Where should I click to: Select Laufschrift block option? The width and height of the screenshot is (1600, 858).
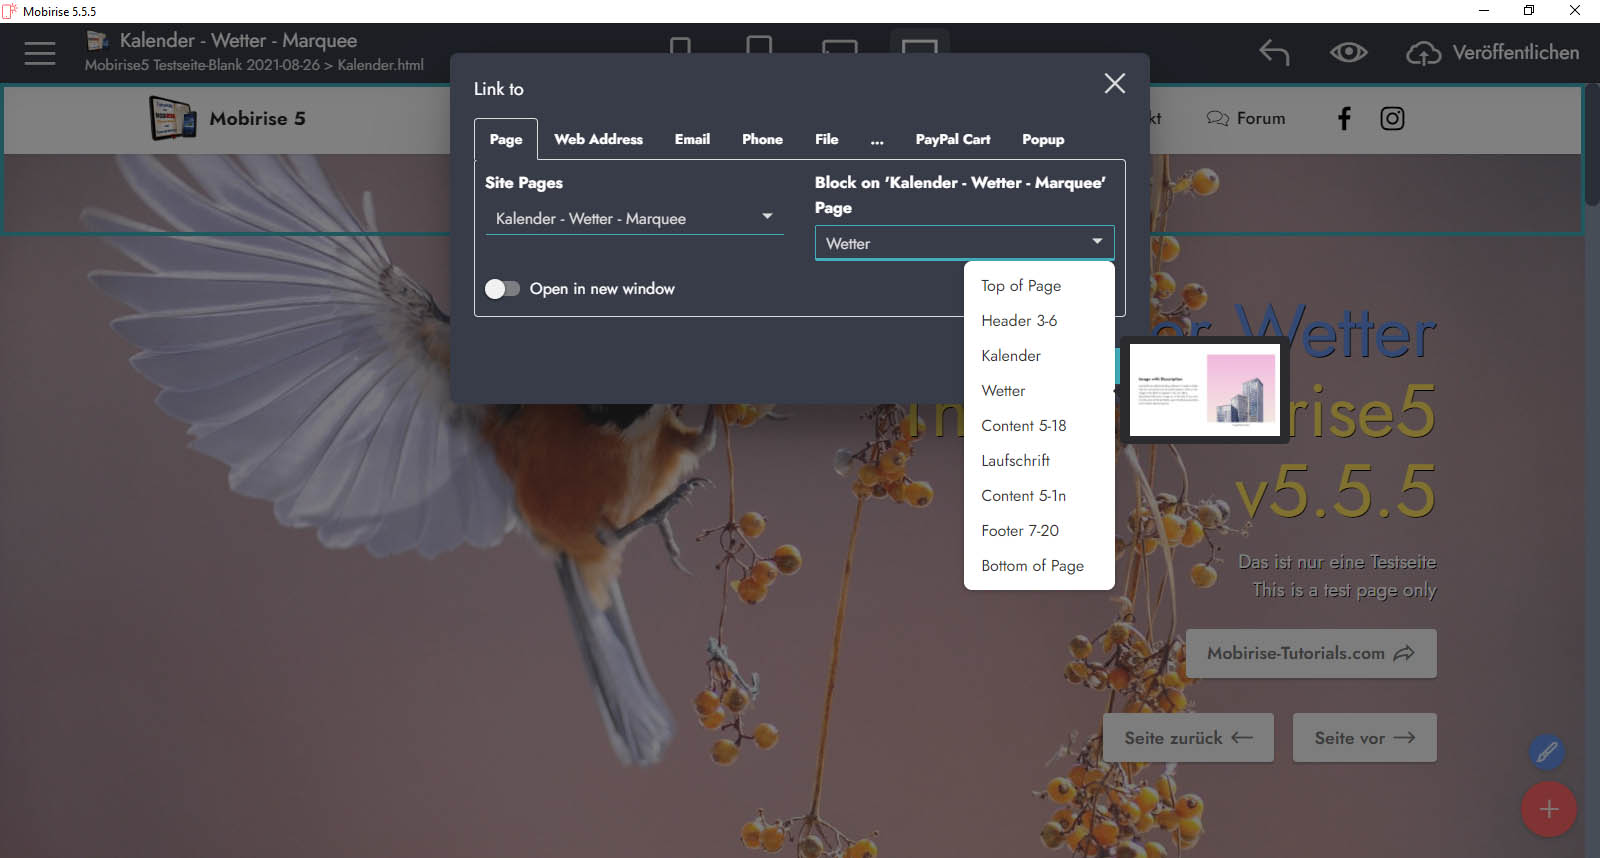[x=1039, y=461]
